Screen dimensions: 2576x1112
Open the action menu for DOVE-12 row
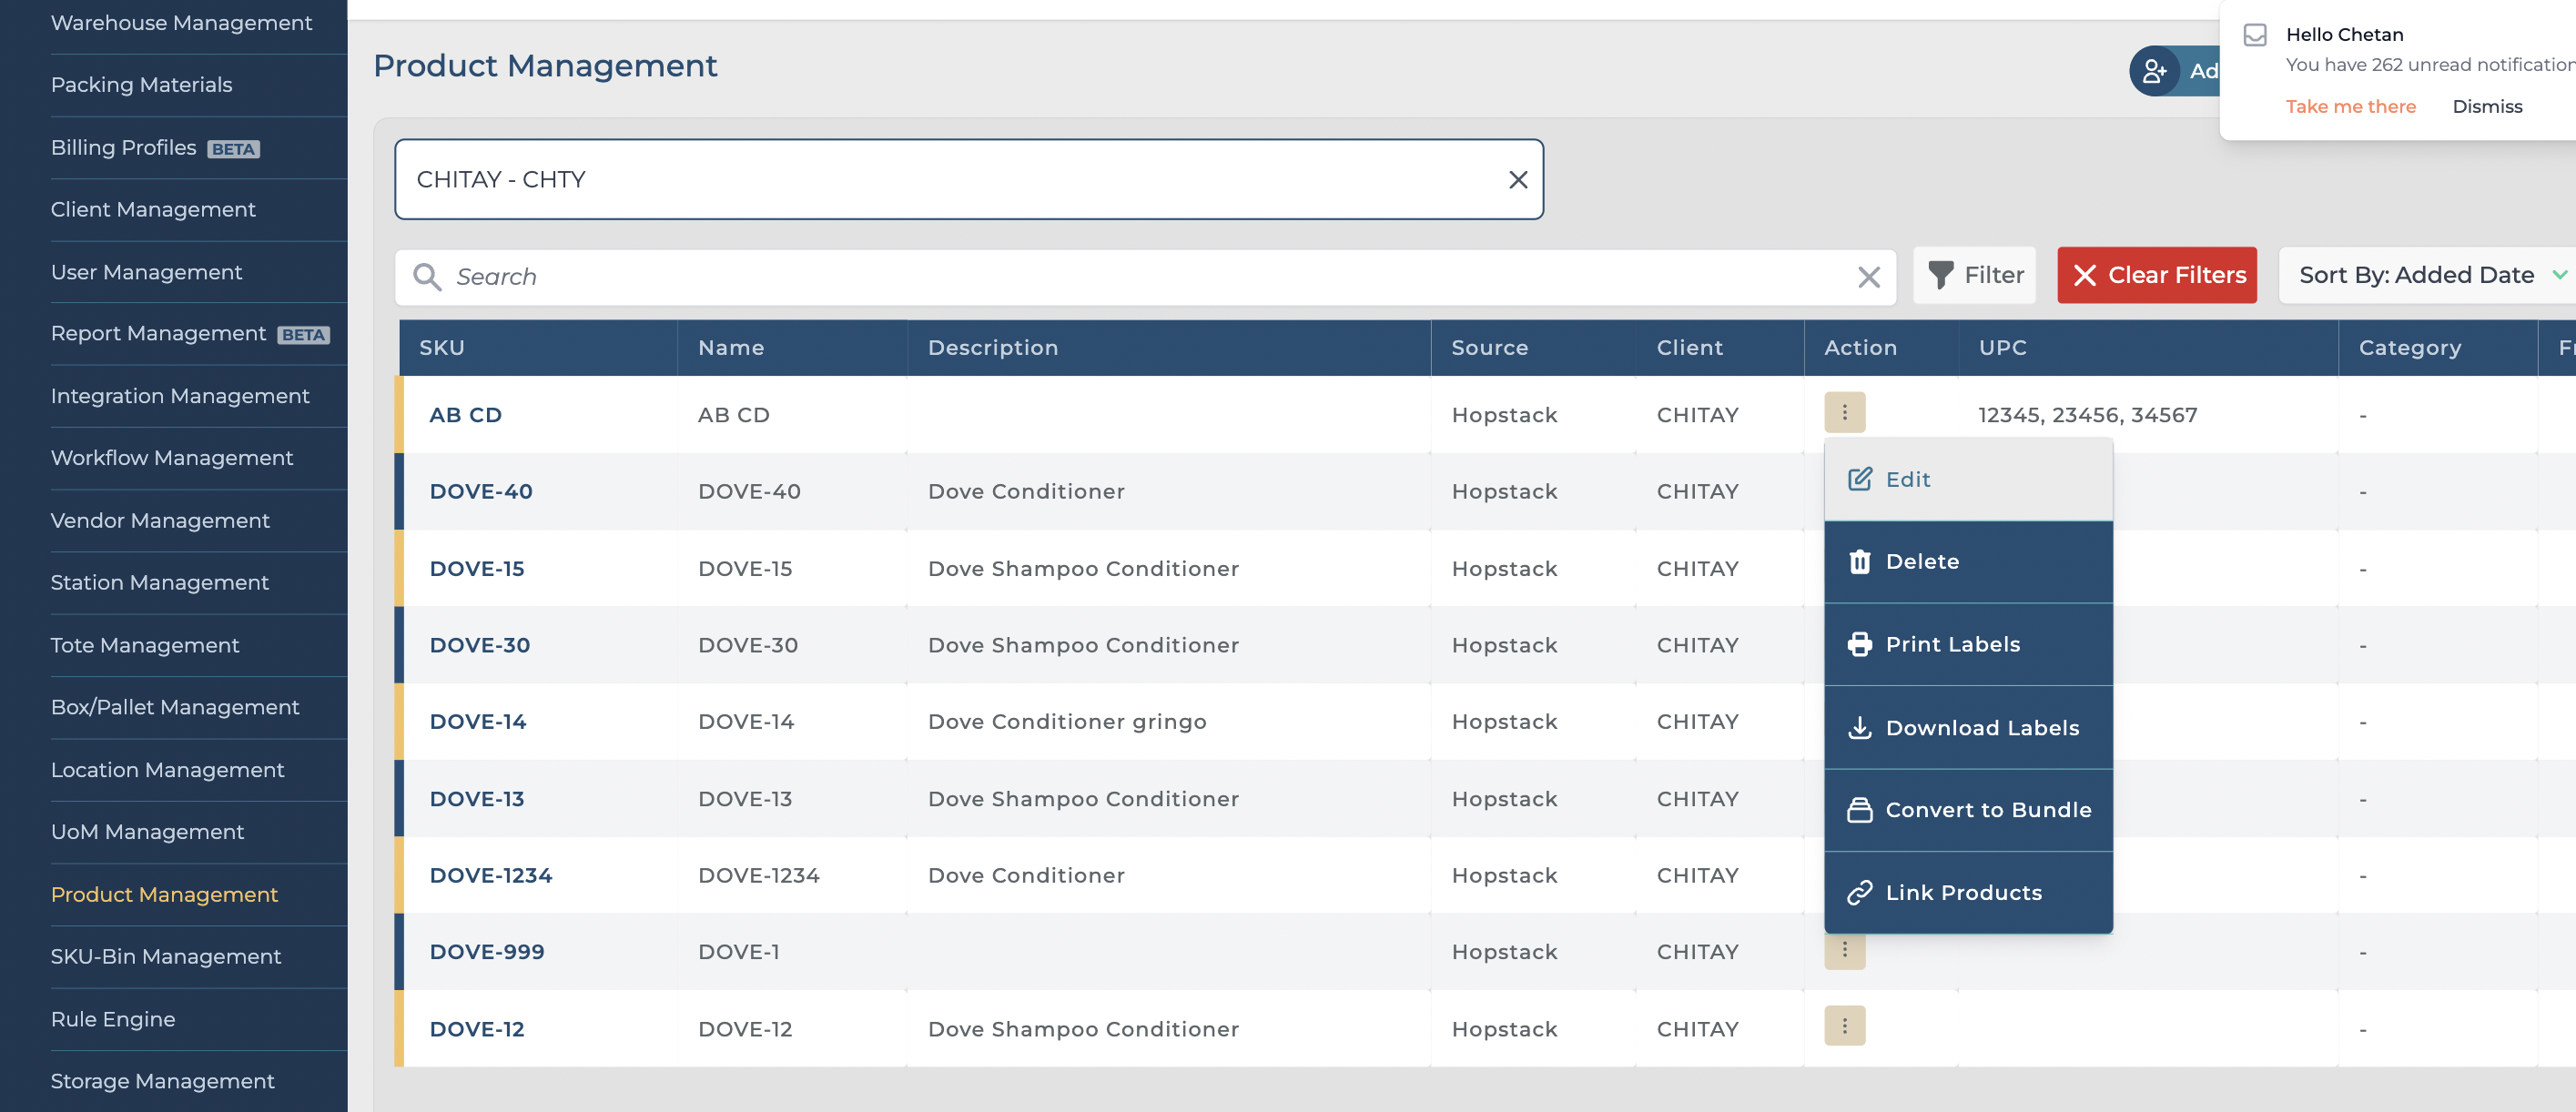1844,1026
